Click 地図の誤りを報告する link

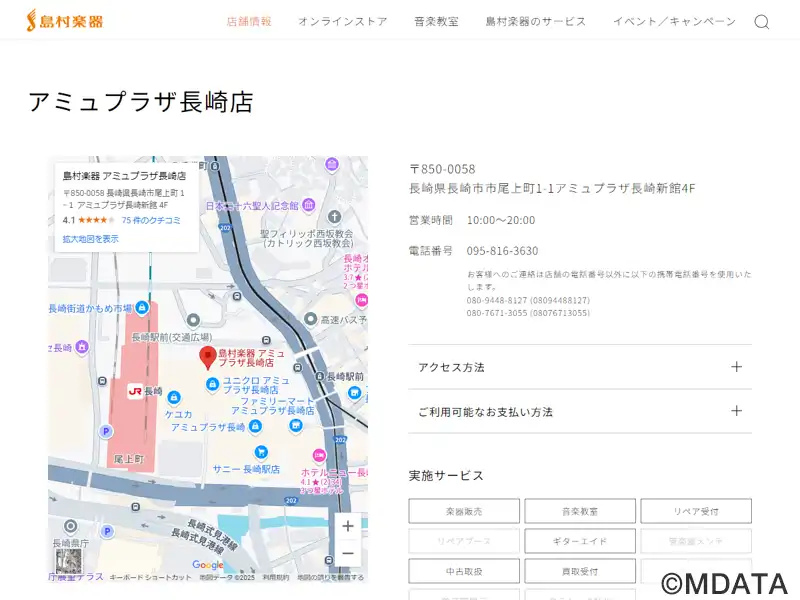click(331, 577)
